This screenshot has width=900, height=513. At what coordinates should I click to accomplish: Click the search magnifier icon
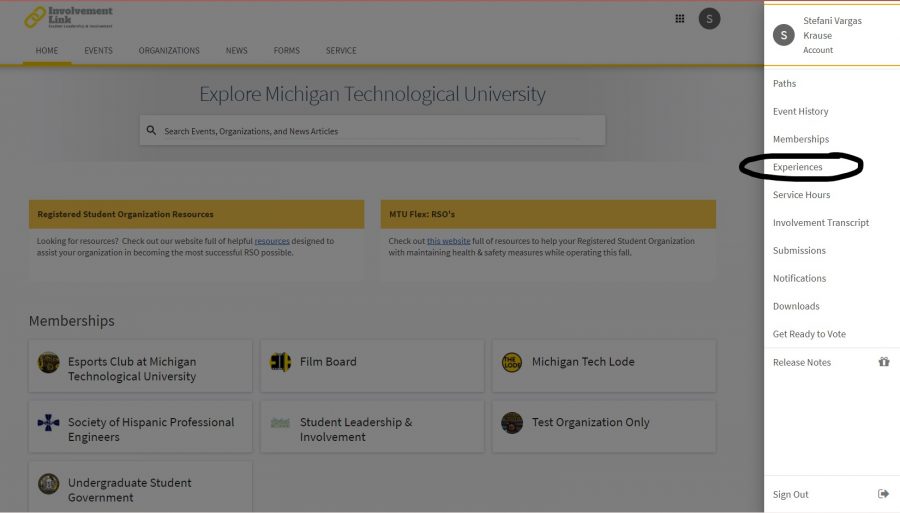click(151, 130)
